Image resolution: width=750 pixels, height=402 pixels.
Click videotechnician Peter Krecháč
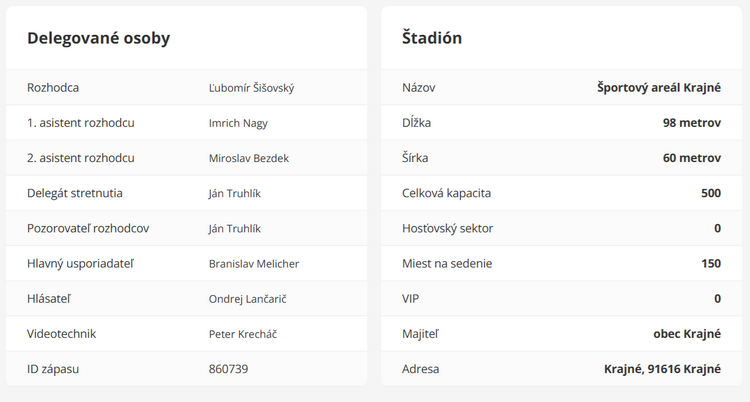click(x=242, y=333)
